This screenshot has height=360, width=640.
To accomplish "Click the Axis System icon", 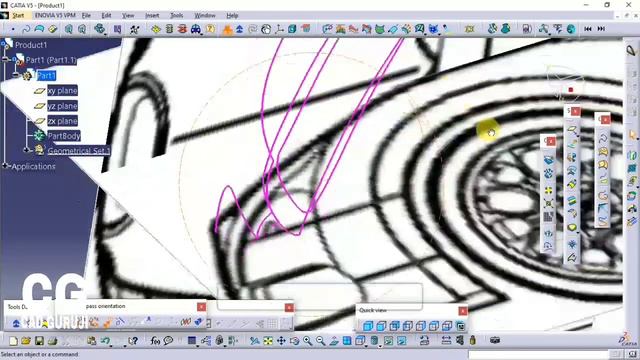I will click(x=280, y=29).
